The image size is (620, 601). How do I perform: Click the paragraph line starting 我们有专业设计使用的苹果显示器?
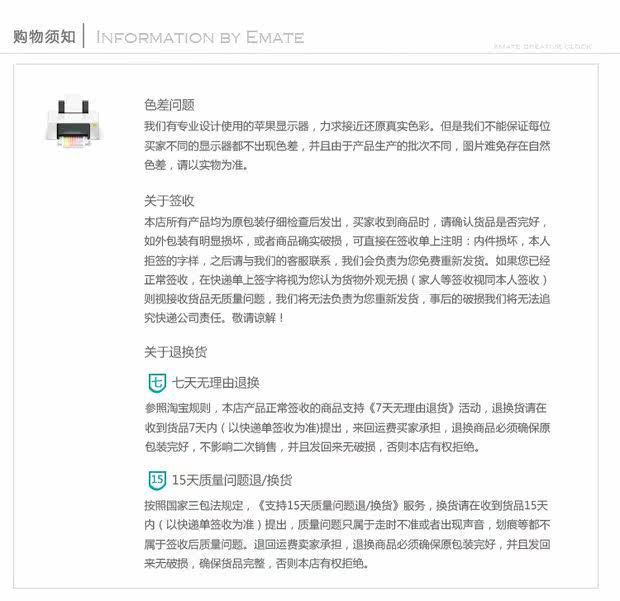[x=347, y=126]
